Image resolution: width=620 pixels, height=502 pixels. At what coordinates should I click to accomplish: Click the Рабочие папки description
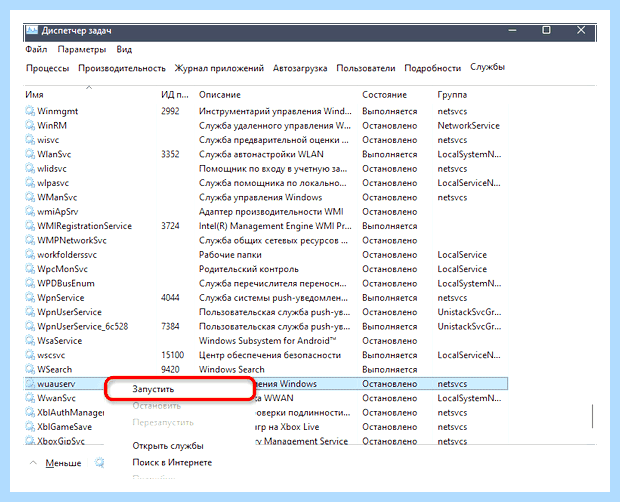point(230,255)
